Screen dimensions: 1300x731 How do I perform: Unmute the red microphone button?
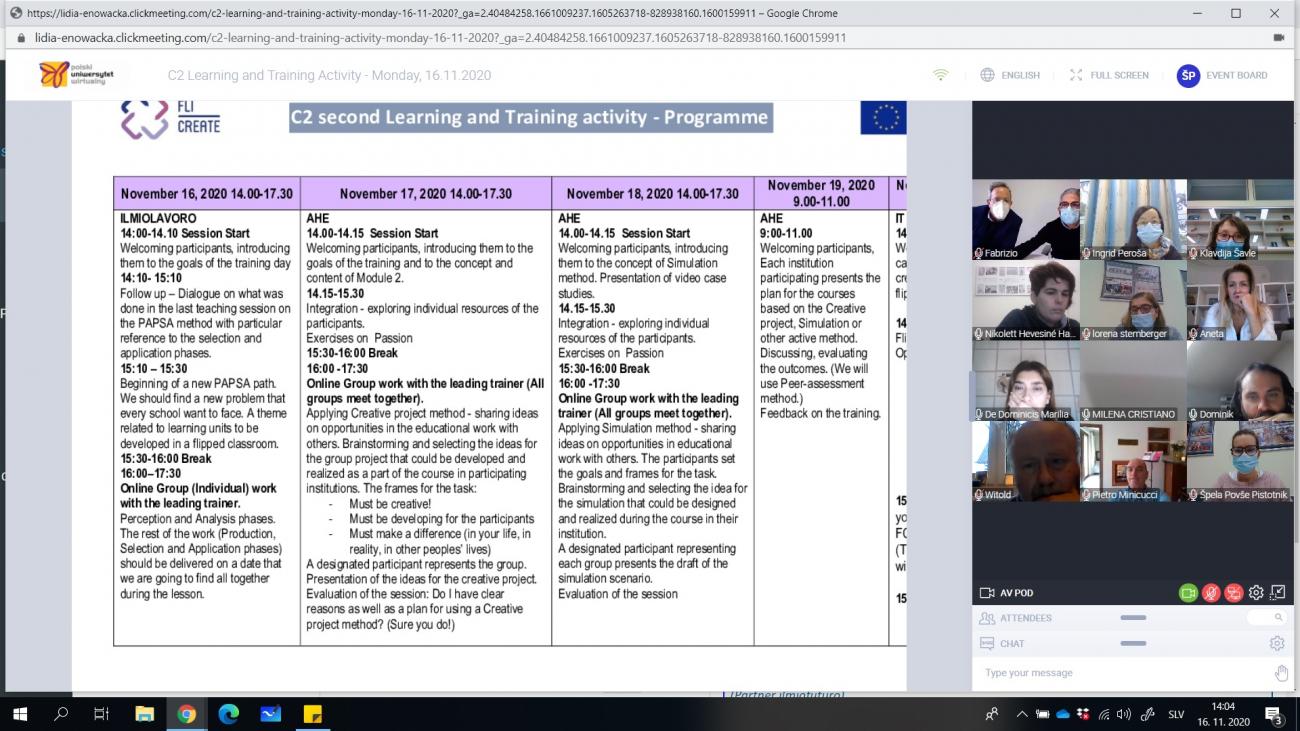click(x=1211, y=593)
